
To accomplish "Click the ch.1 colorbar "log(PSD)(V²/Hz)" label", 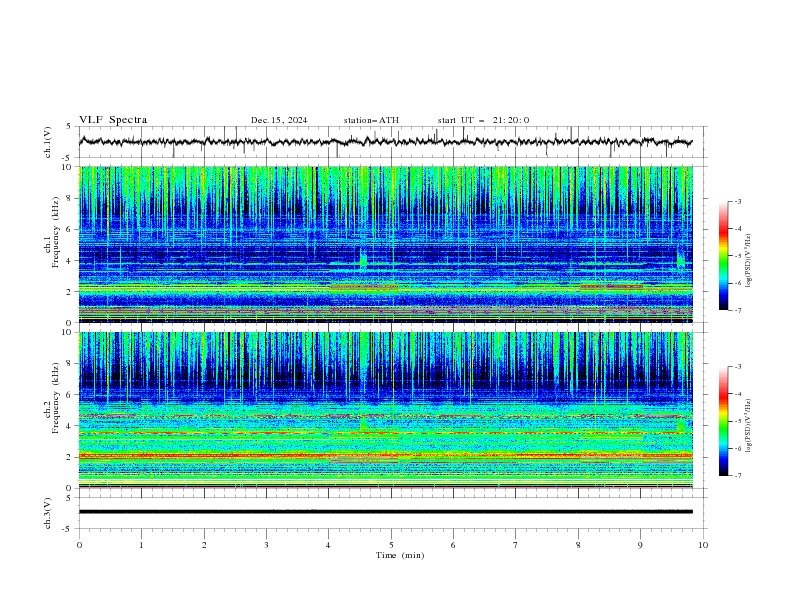I will (748, 261).
